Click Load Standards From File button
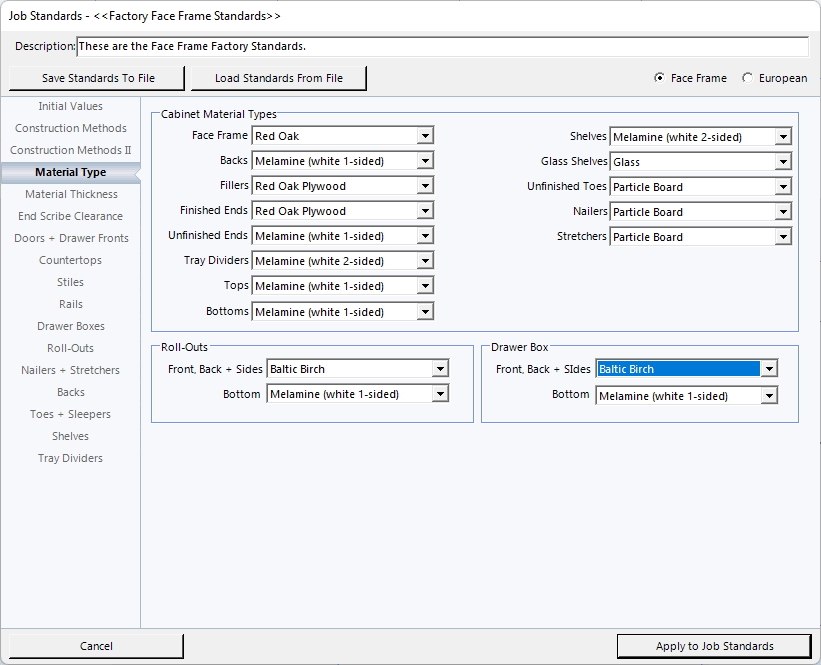The width and height of the screenshot is (821, 665). pyautogui.click(x=278, y=78)
